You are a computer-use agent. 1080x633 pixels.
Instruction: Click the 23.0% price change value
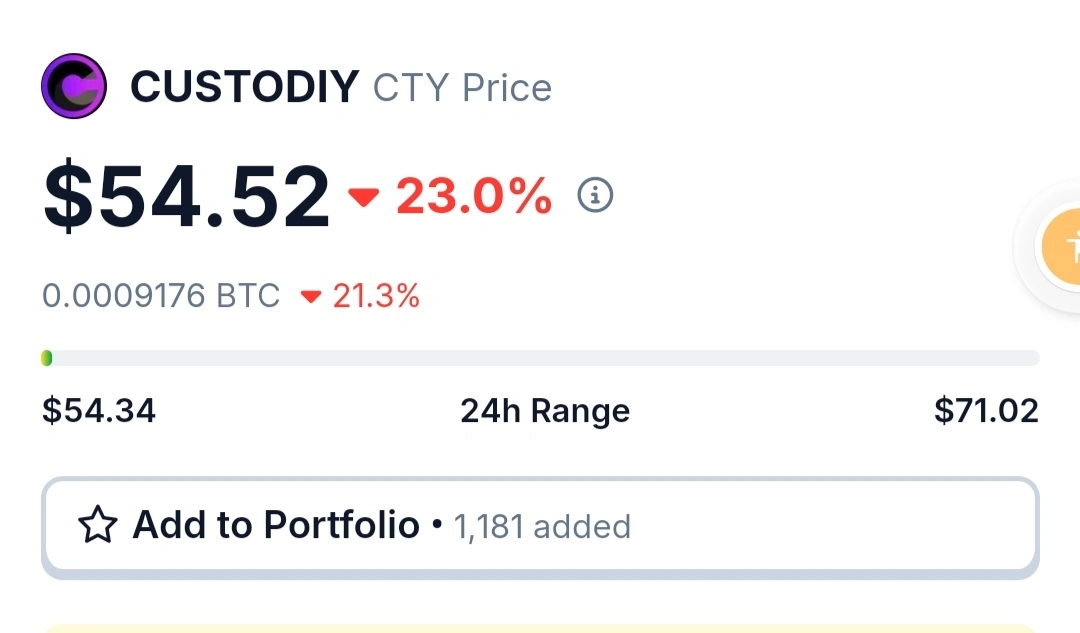click(474, 196)
